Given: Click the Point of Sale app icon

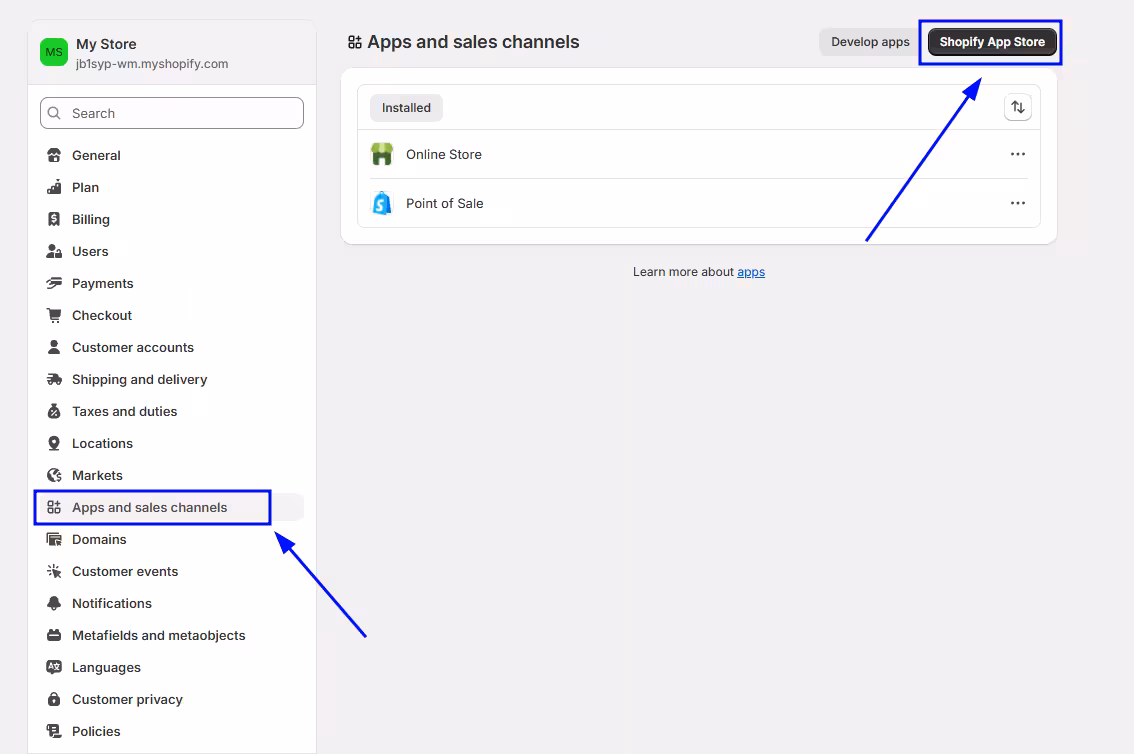Looking at the screenshot, I should [381, 203].
